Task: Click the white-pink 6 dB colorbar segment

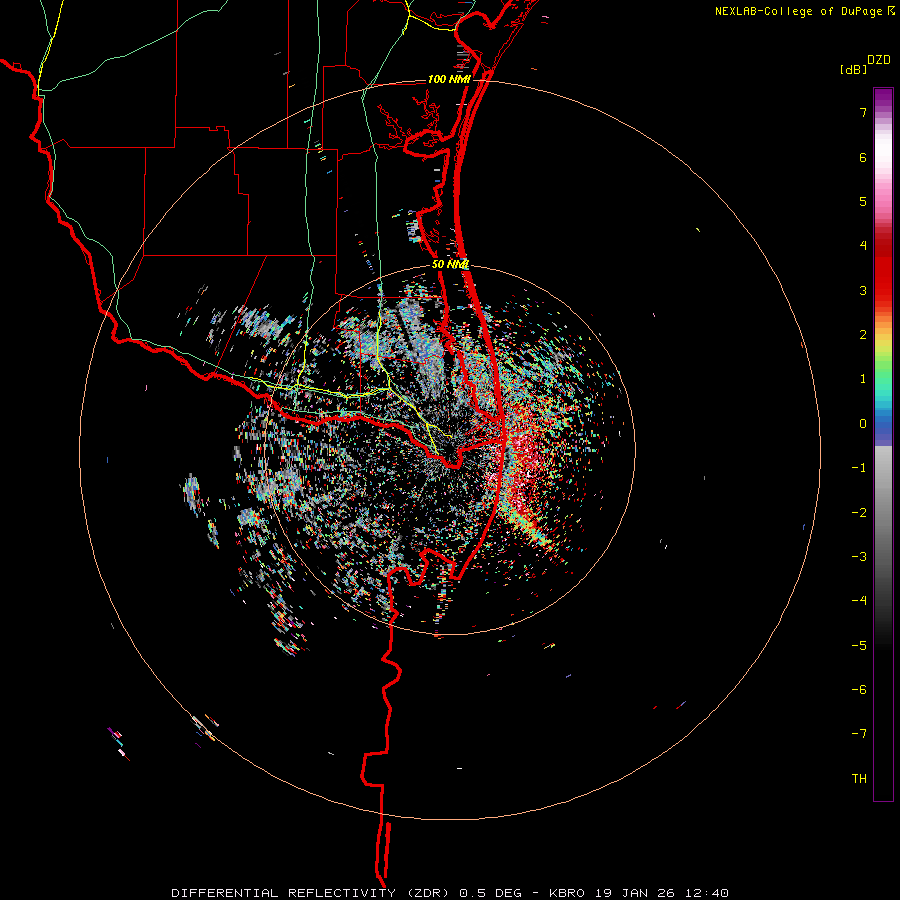Action: (883, 157)
